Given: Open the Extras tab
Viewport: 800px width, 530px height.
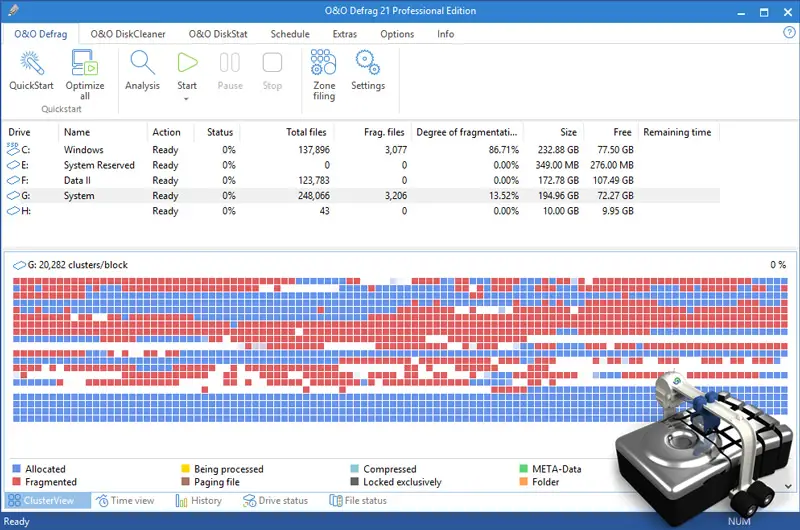Looking at the screenshot, I should pos(344,34).
